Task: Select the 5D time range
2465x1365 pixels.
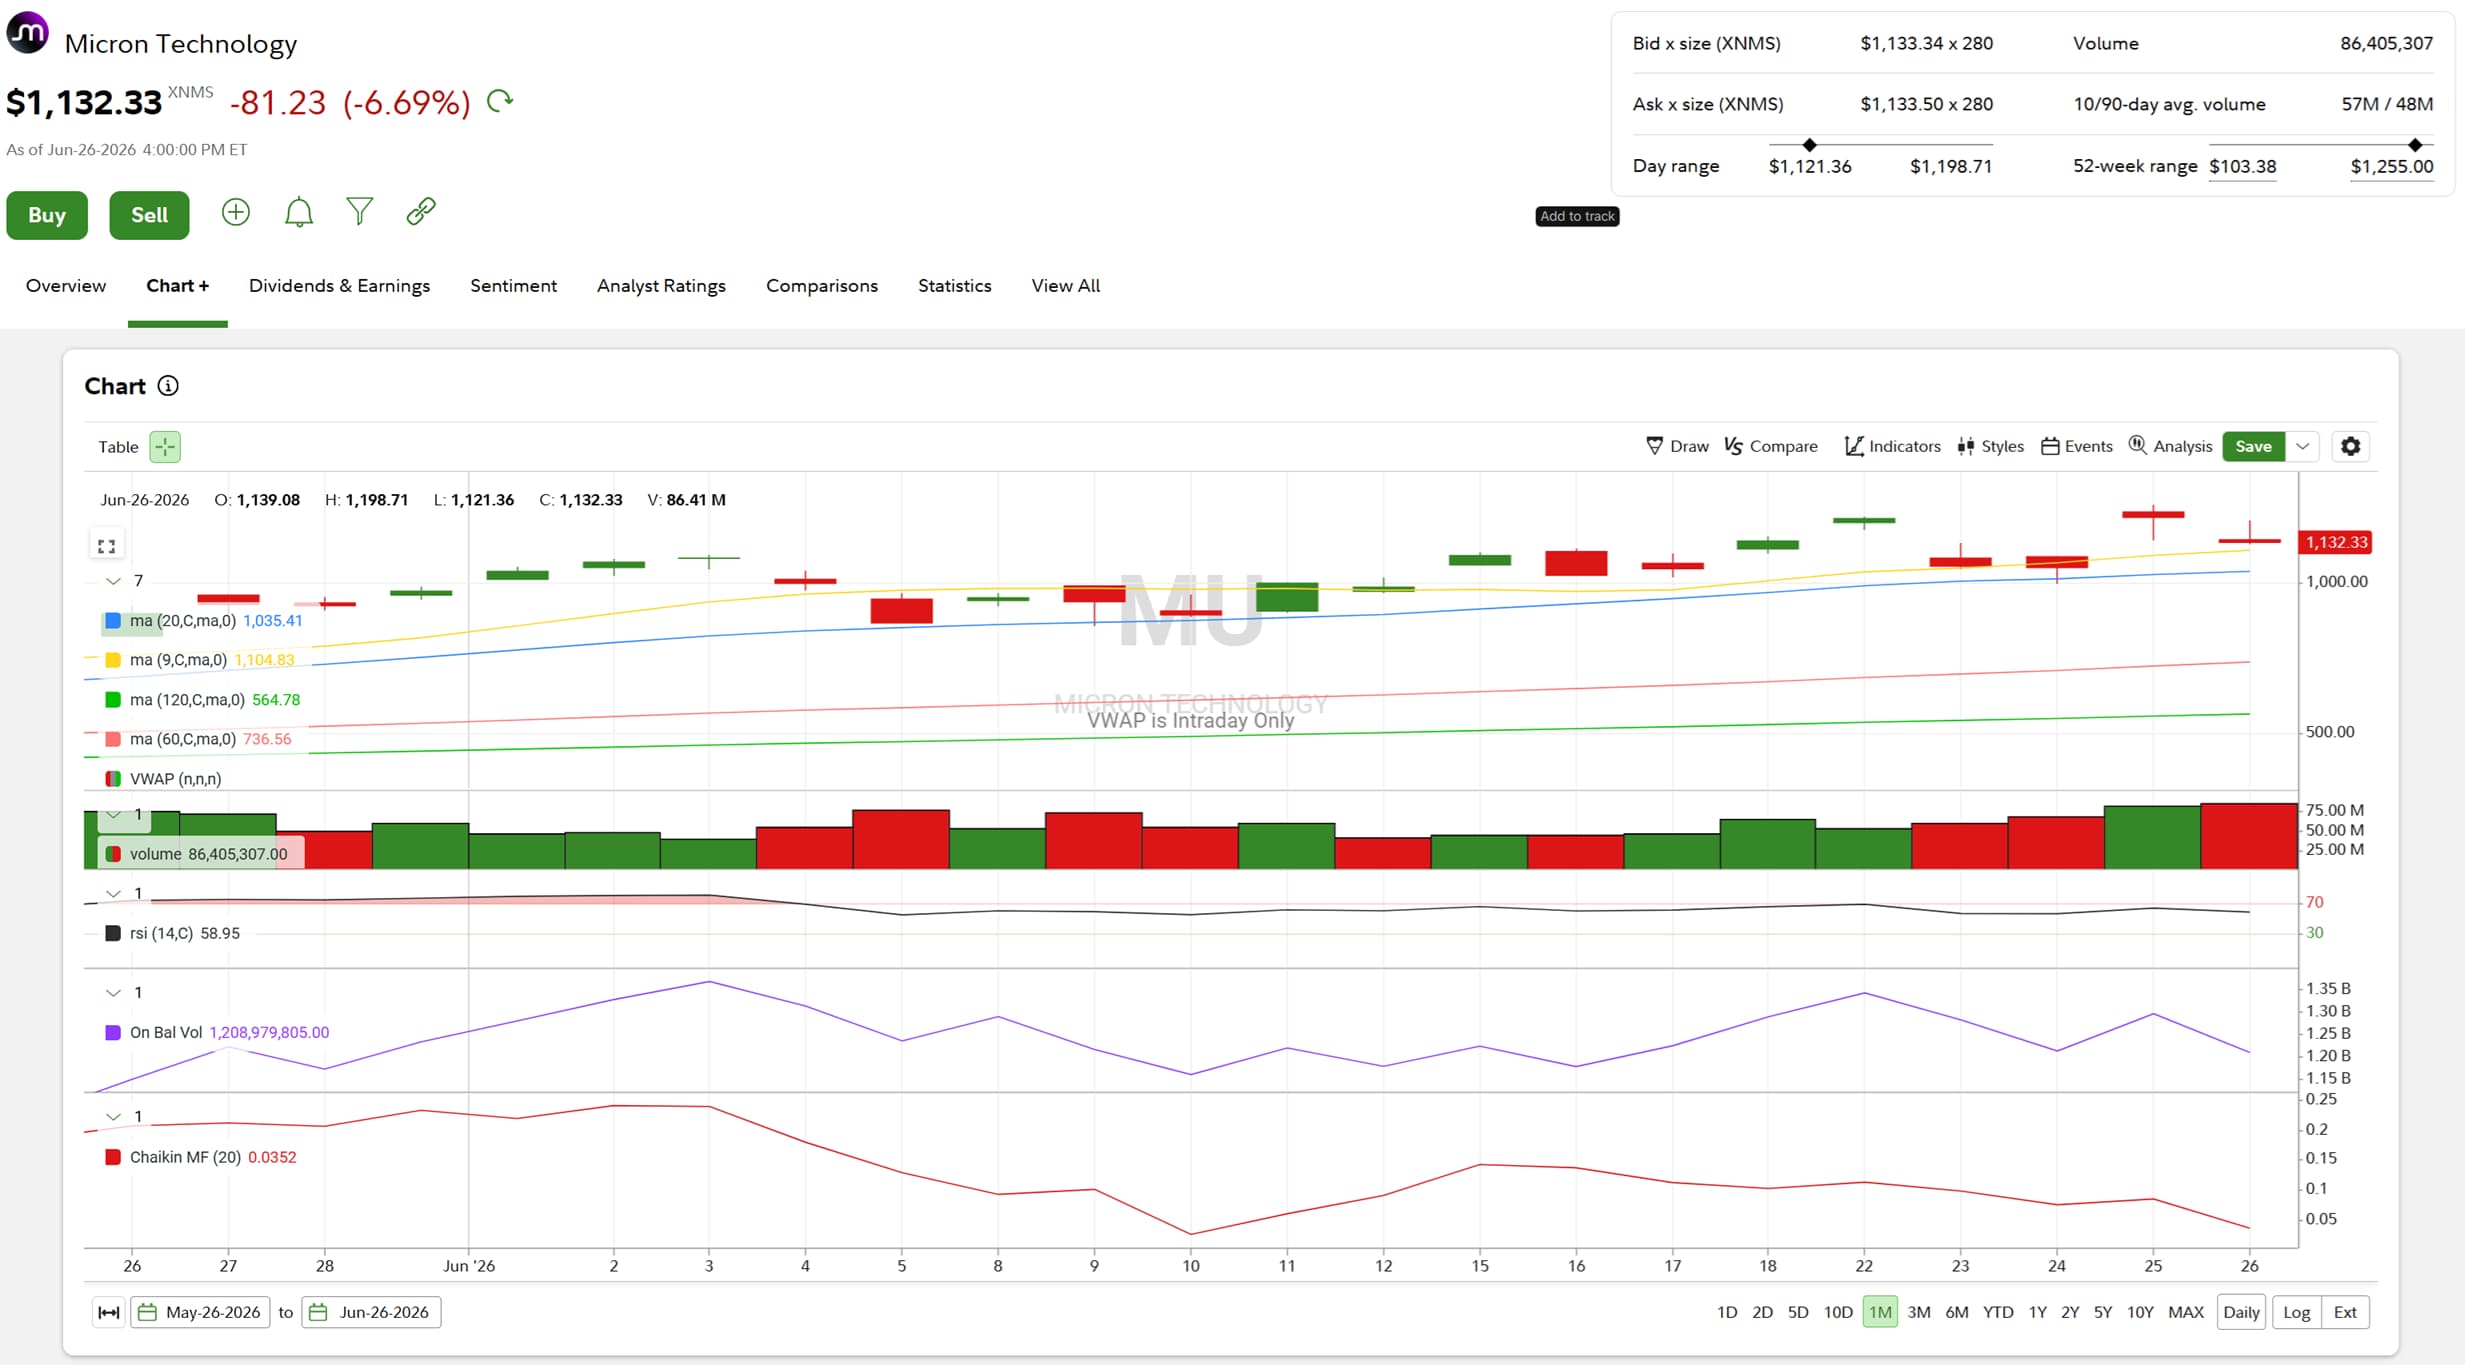Action: [1798, 1312]
